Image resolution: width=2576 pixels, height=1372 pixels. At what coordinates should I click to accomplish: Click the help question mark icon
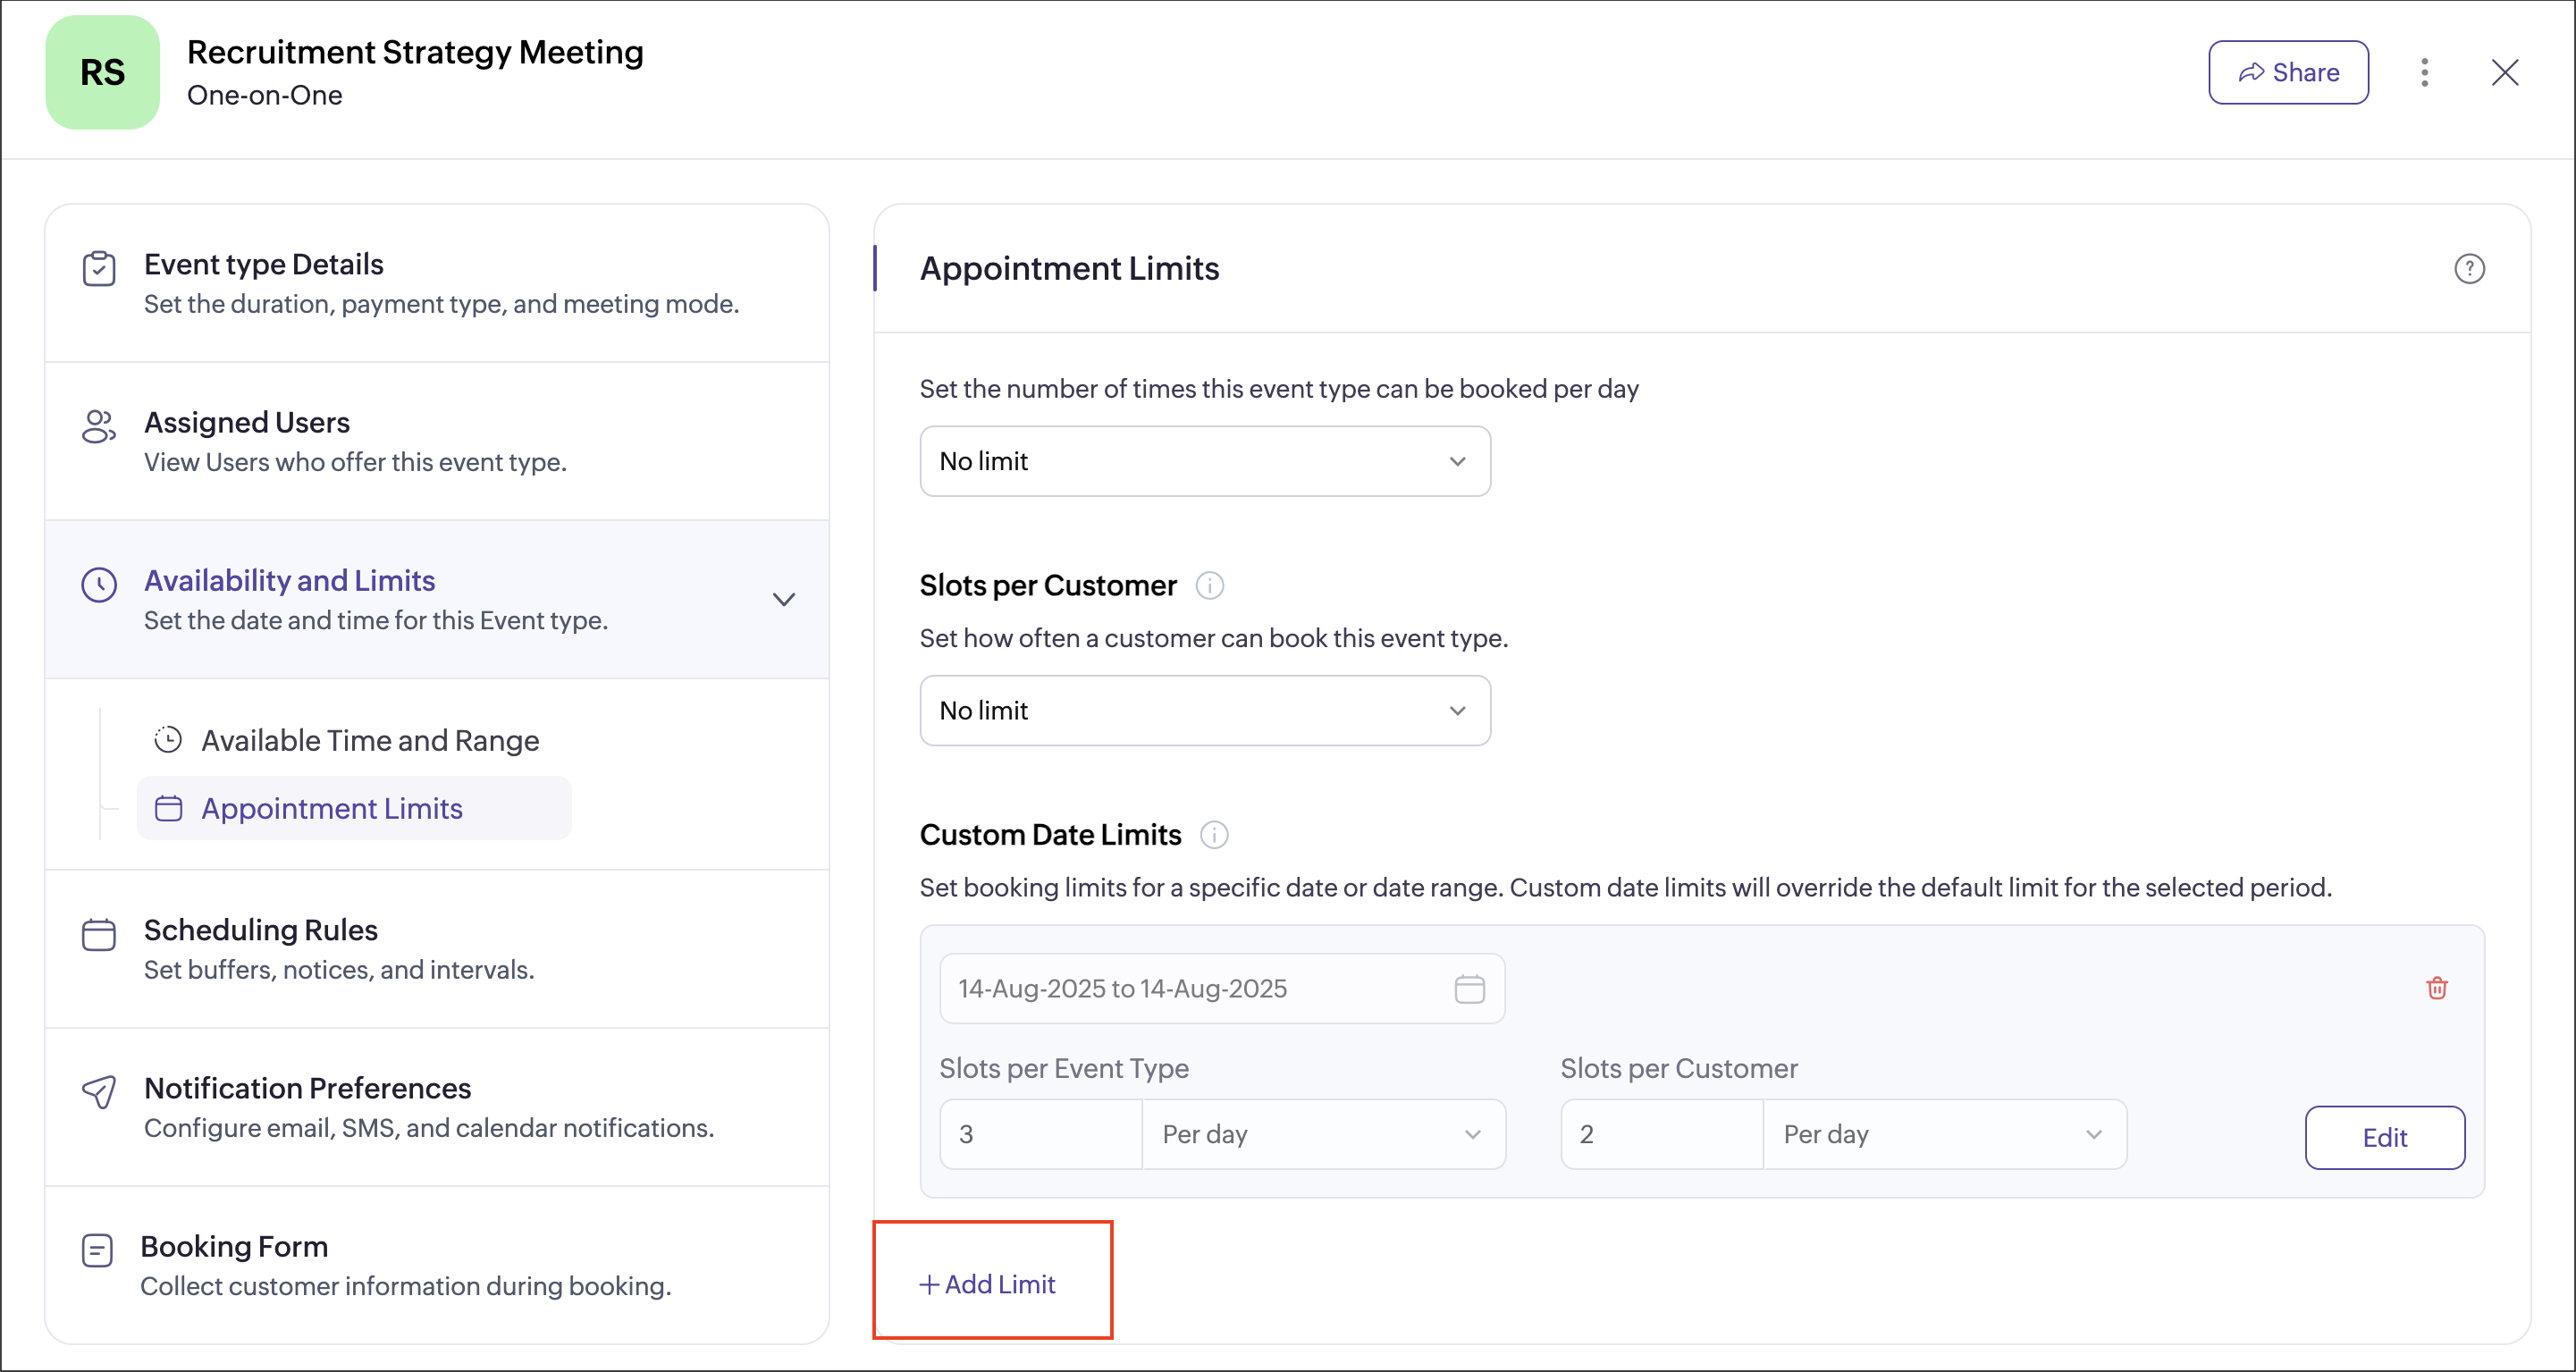(x=2468, y=268)
